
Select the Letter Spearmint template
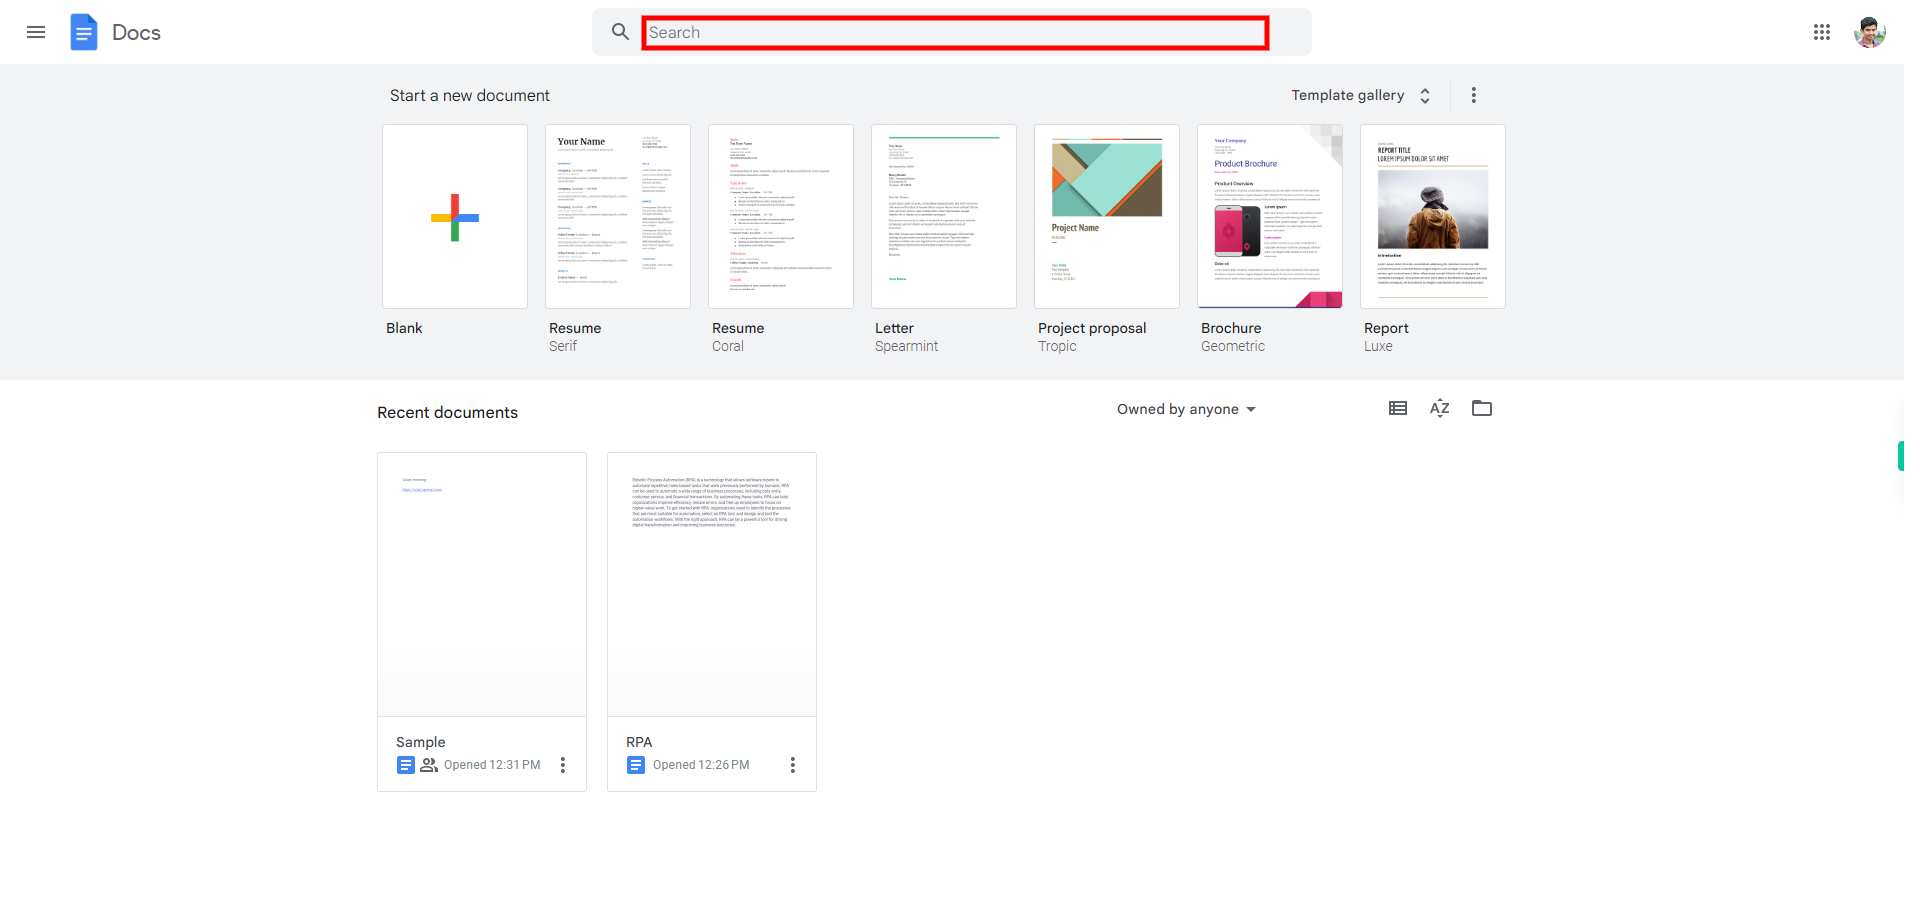[x=944, y=217]
